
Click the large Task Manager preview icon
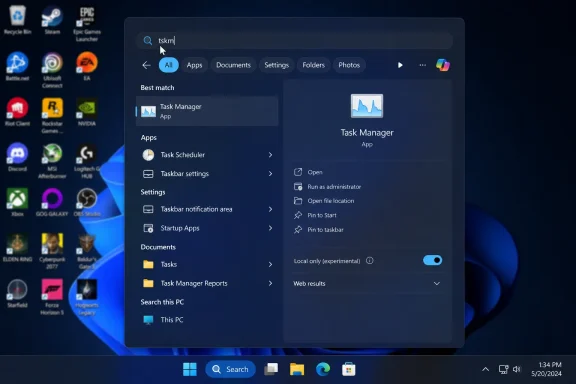[x=367, y=106]
